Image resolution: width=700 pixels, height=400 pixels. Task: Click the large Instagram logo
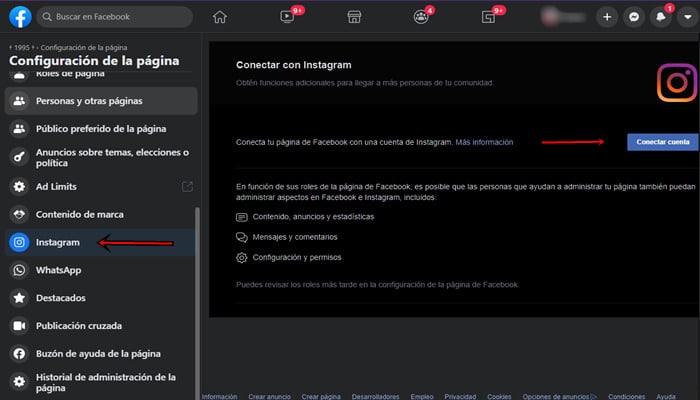677,83
